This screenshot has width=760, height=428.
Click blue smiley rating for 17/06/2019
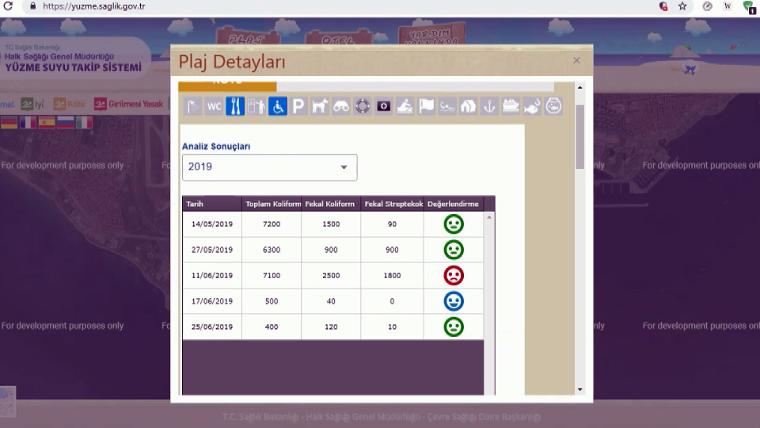click(453, 301)
